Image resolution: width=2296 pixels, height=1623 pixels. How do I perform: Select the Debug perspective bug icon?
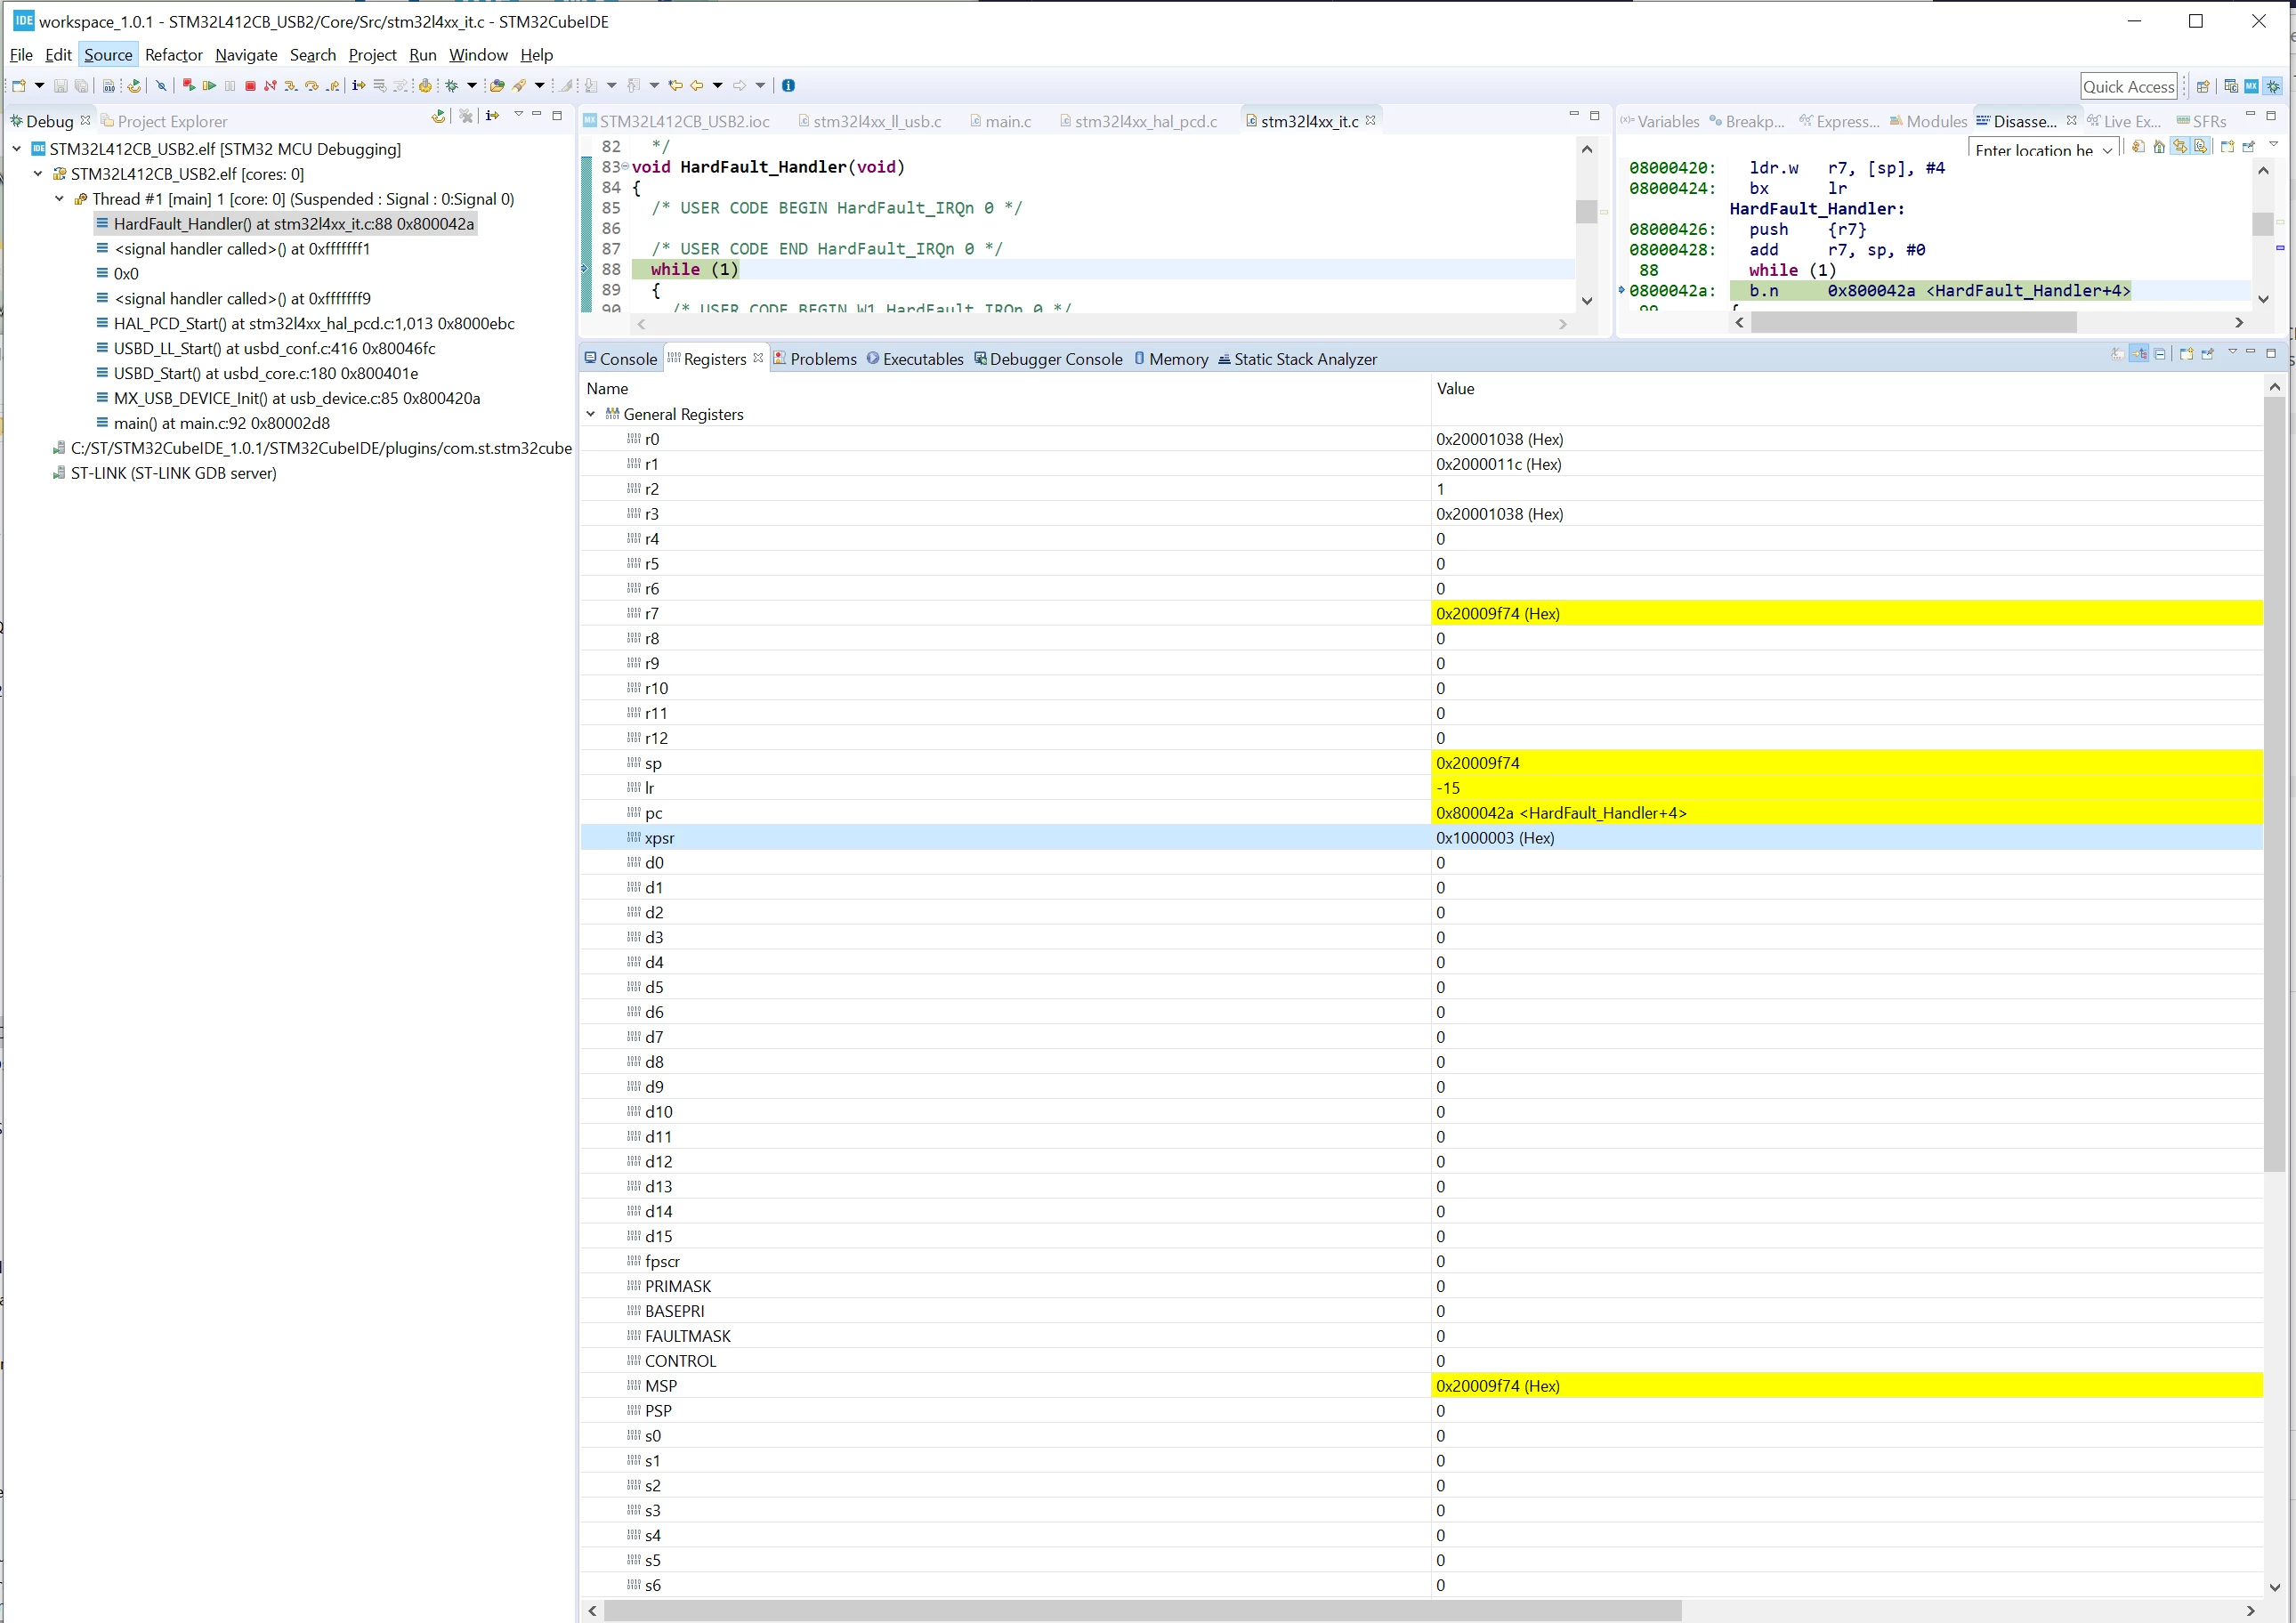point(2272,87)
